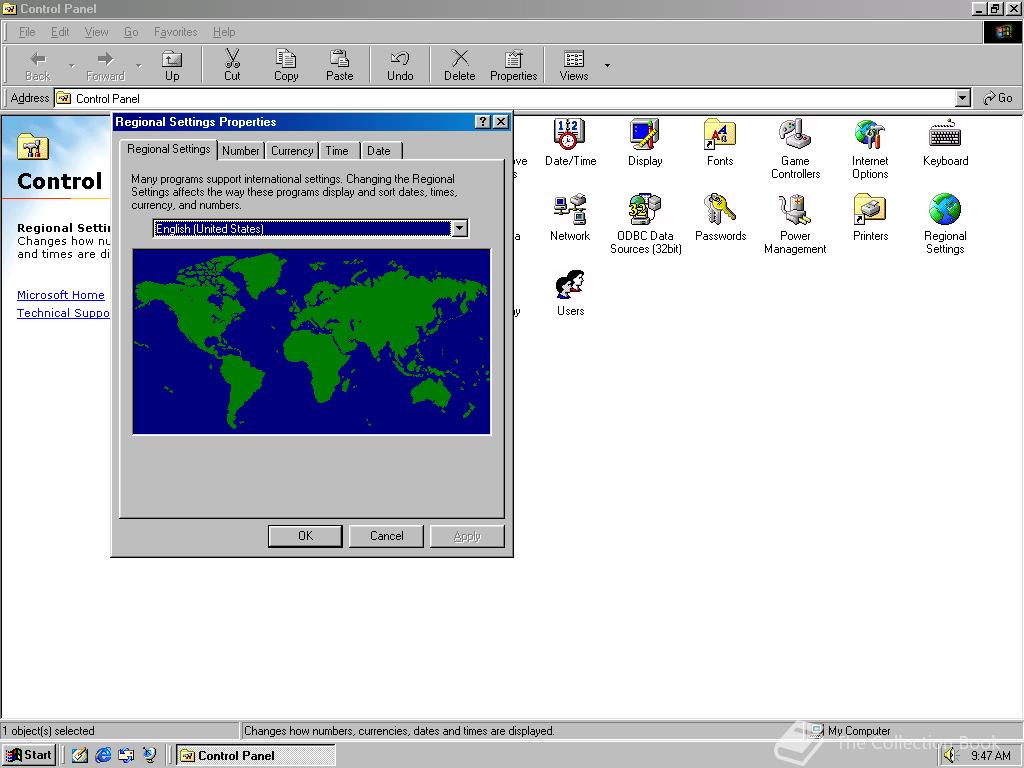The image size is (1024, 768).
Task: Follow the Microsoft Home link
Action: tap(61, 295)
